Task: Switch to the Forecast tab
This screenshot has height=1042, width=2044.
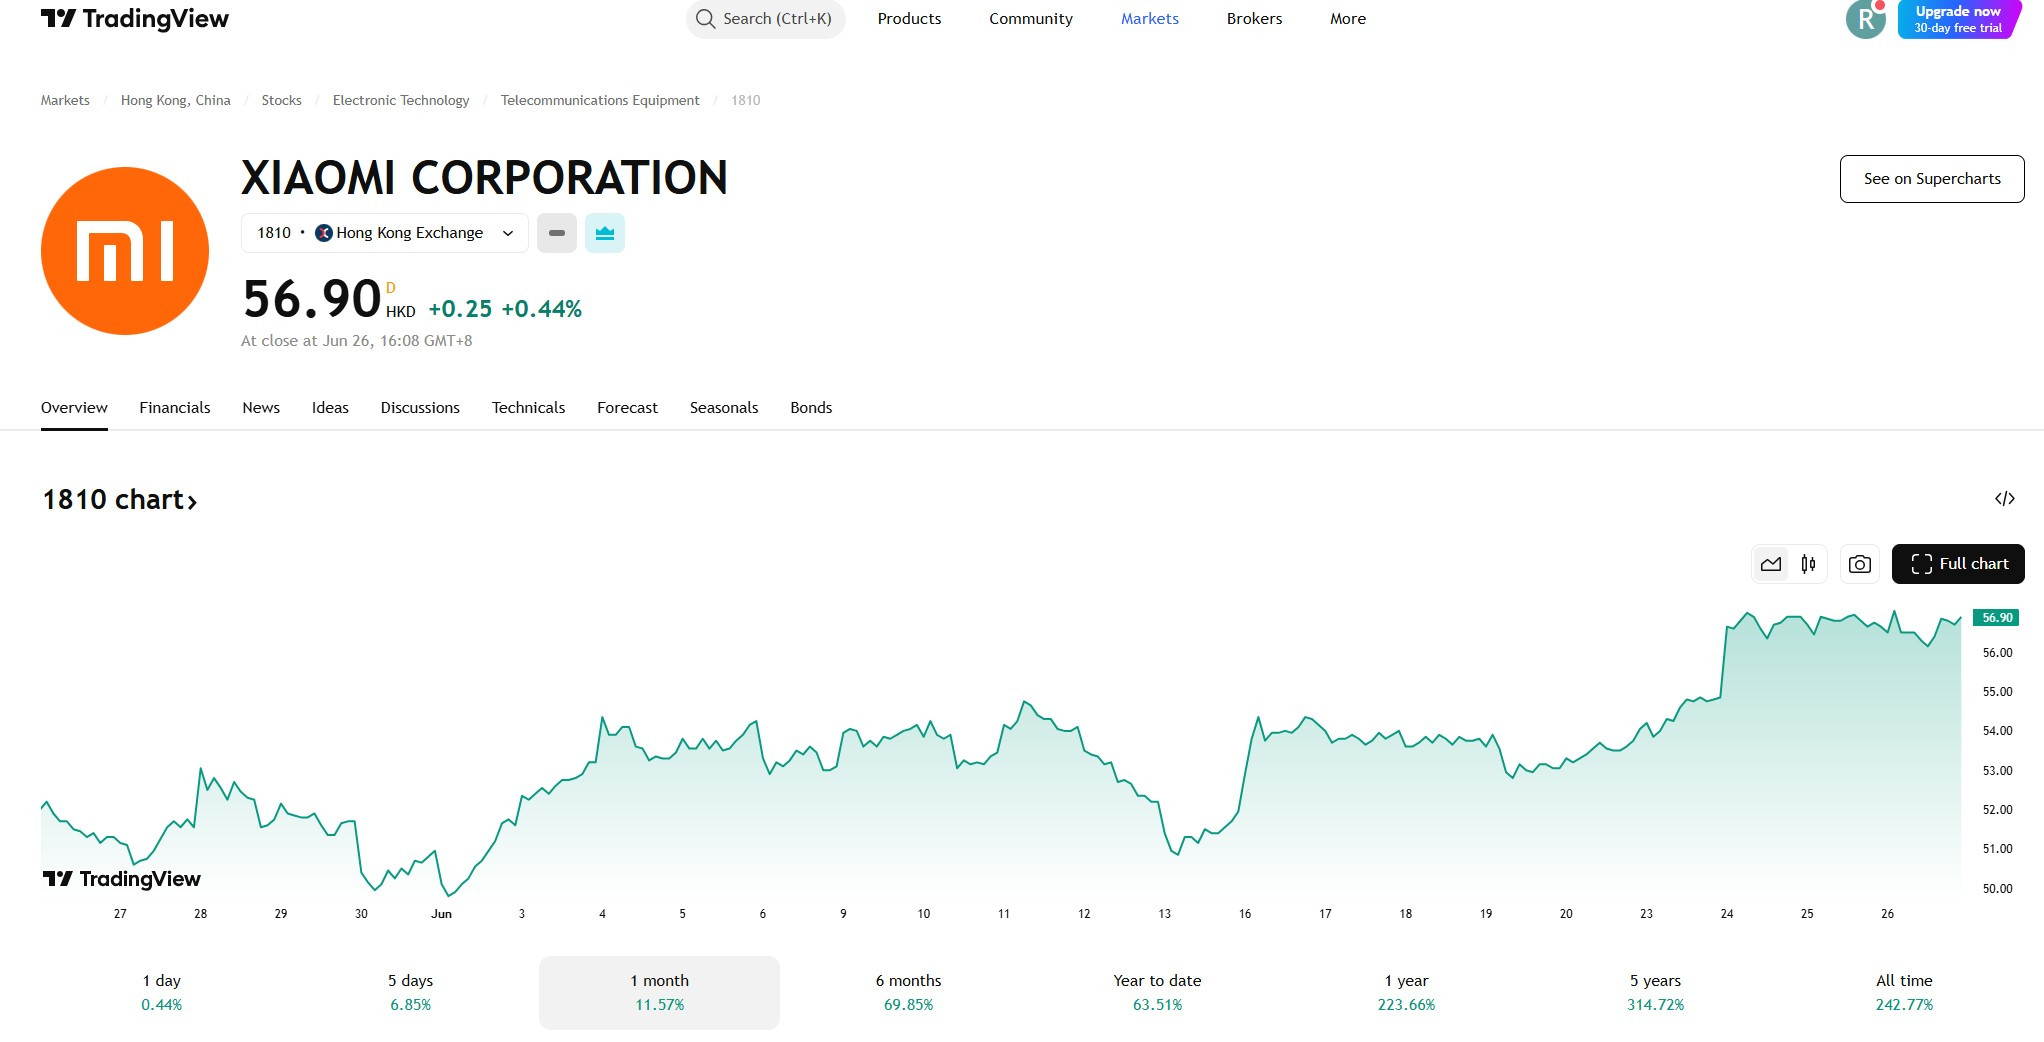Action: click(x=627, y=408)
